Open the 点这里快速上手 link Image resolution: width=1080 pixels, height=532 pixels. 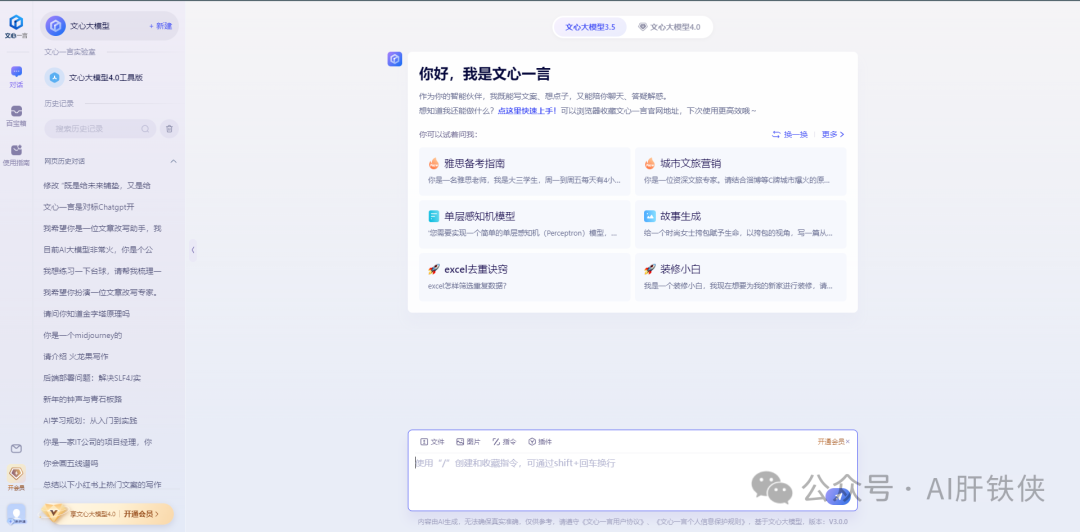coord(527,110)
